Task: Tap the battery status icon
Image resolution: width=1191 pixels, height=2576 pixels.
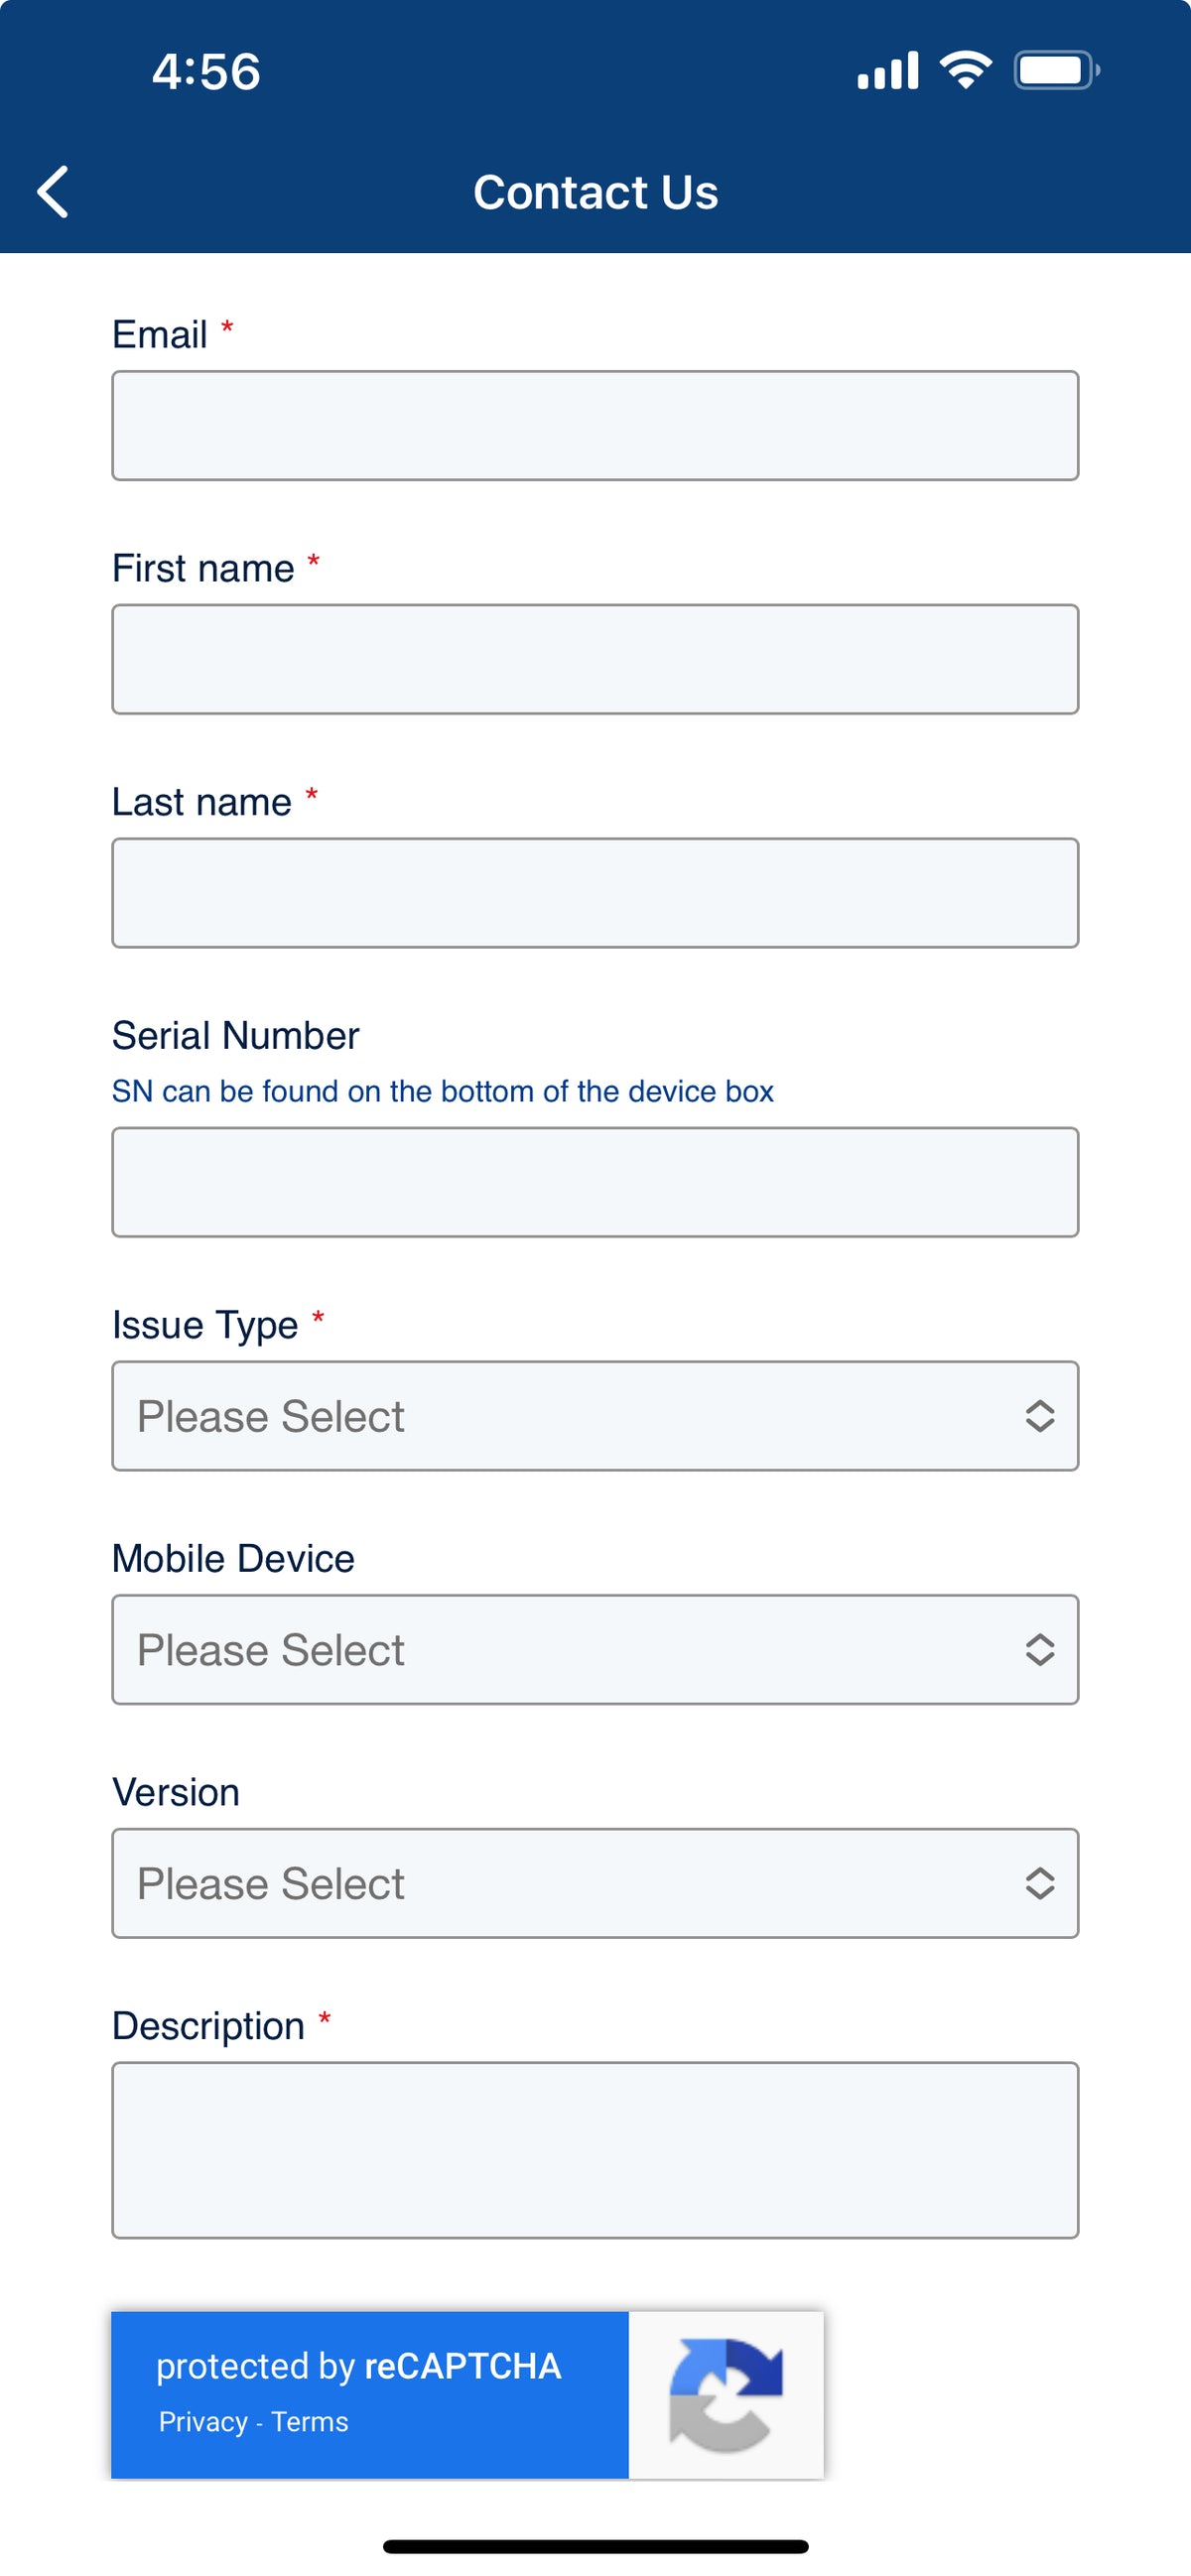Action: [x=1056, y=70]
